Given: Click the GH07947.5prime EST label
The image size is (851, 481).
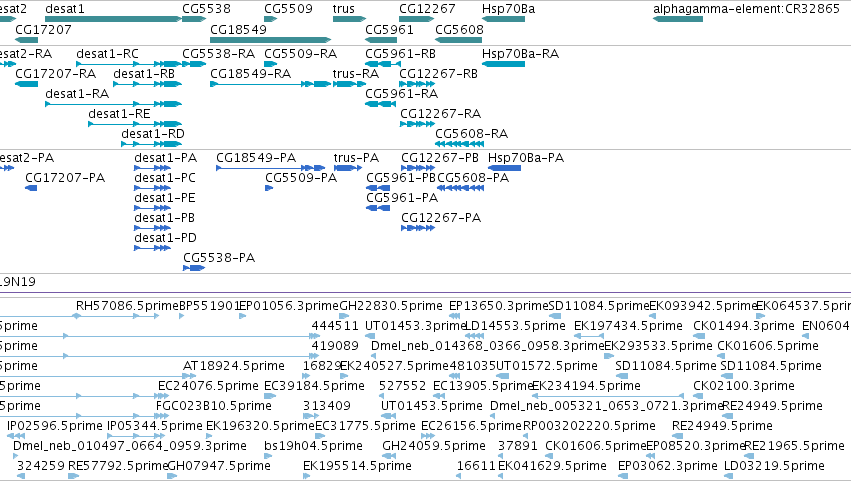Looking at the screenshot, I should click(219, 466).
